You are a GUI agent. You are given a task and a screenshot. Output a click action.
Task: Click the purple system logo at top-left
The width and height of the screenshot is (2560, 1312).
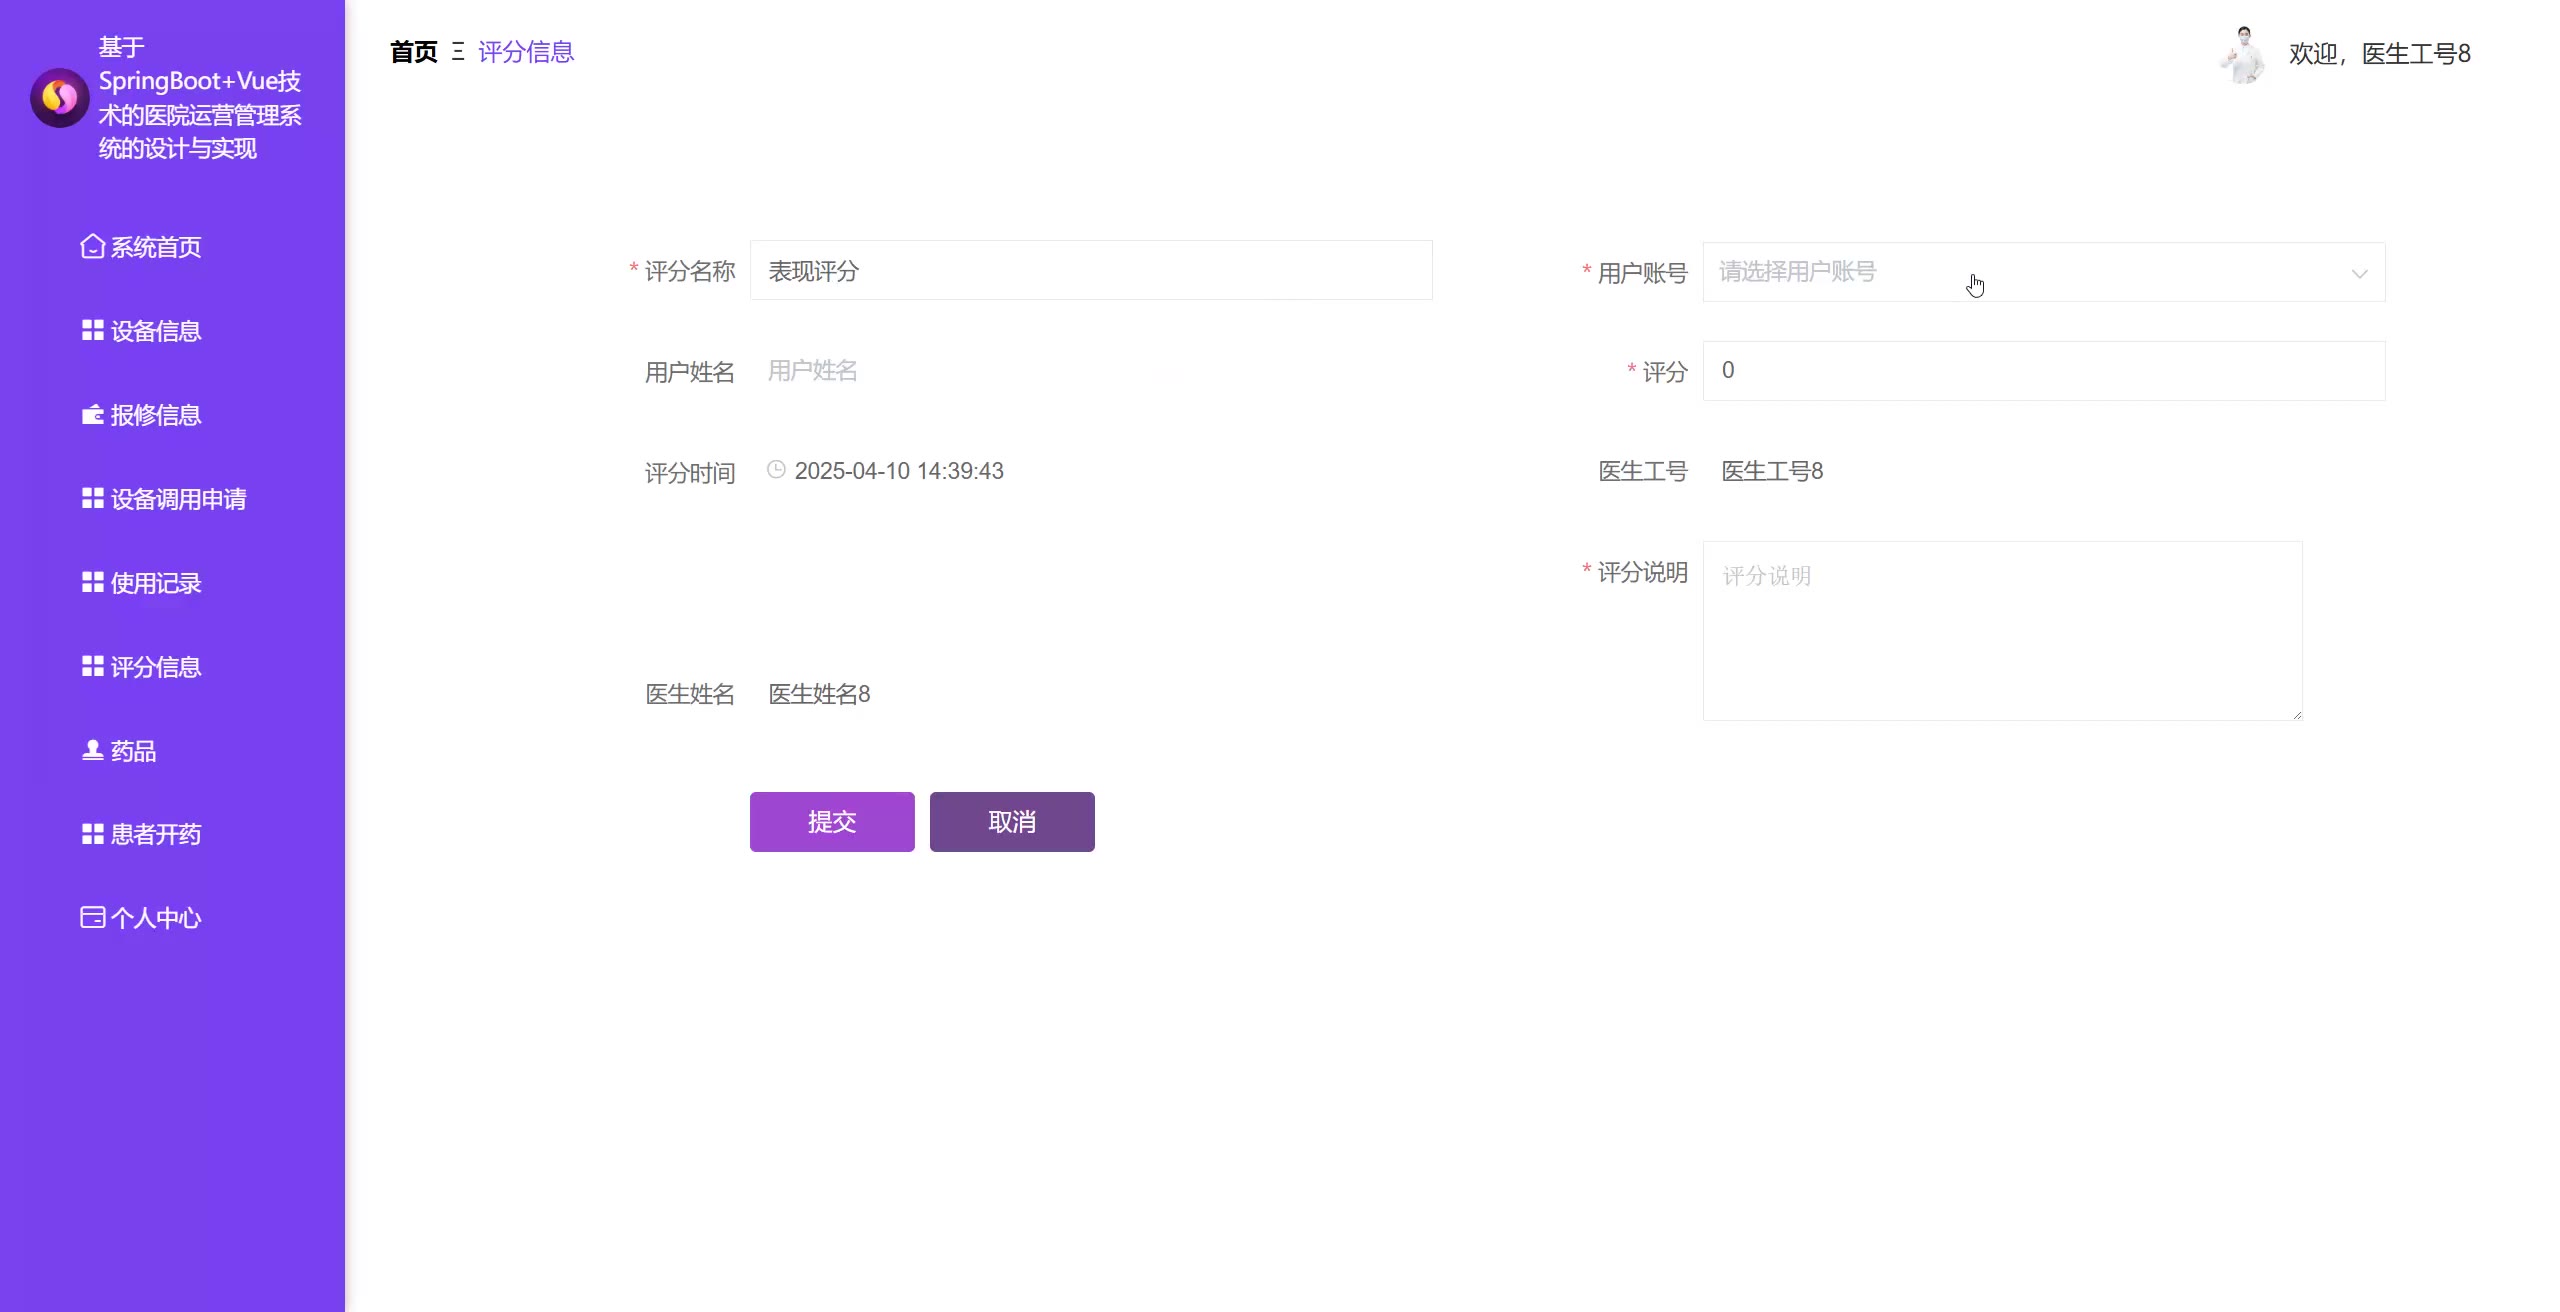tap(59, 98)
